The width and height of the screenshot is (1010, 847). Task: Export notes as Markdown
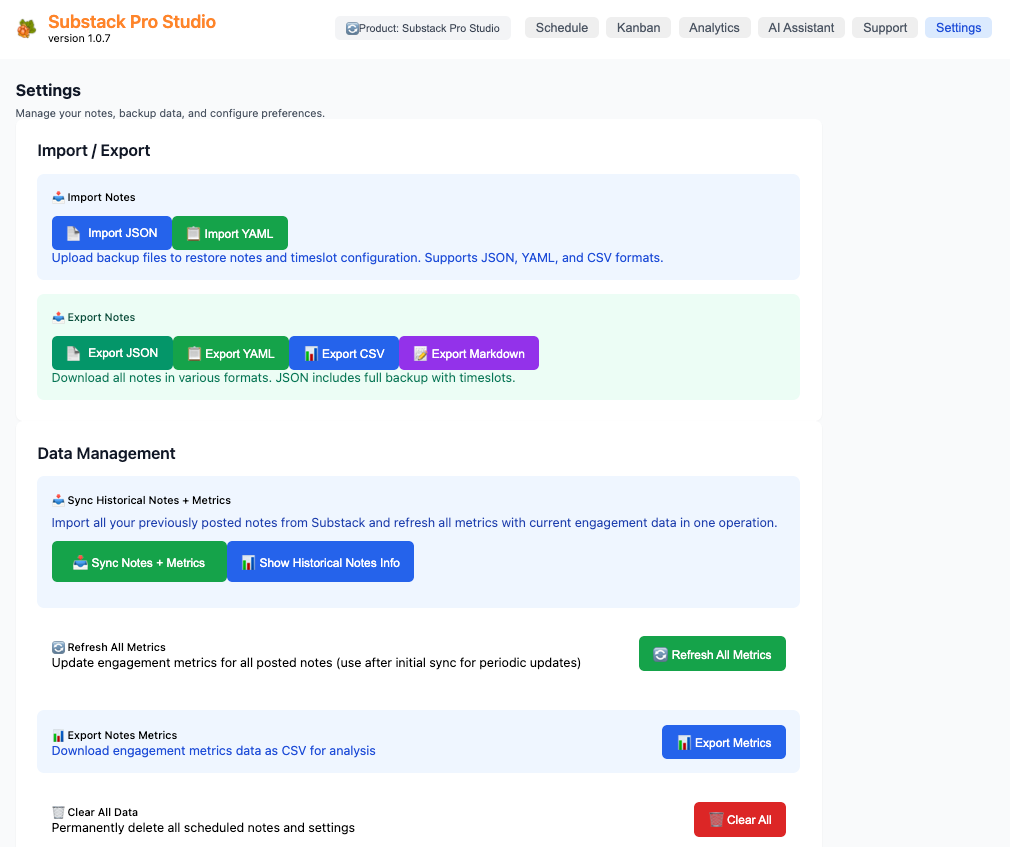469,353
